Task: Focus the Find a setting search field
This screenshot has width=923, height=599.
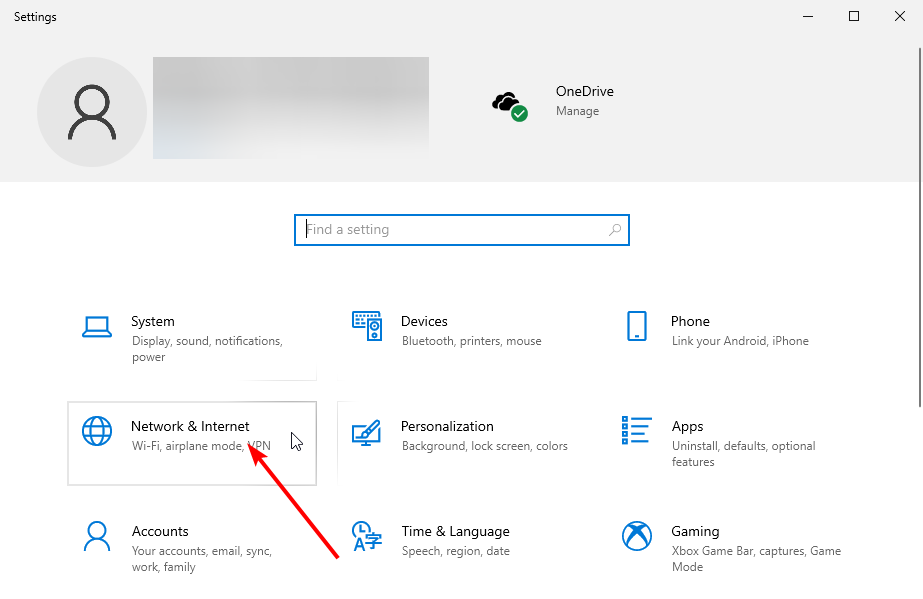Action: 462,229
